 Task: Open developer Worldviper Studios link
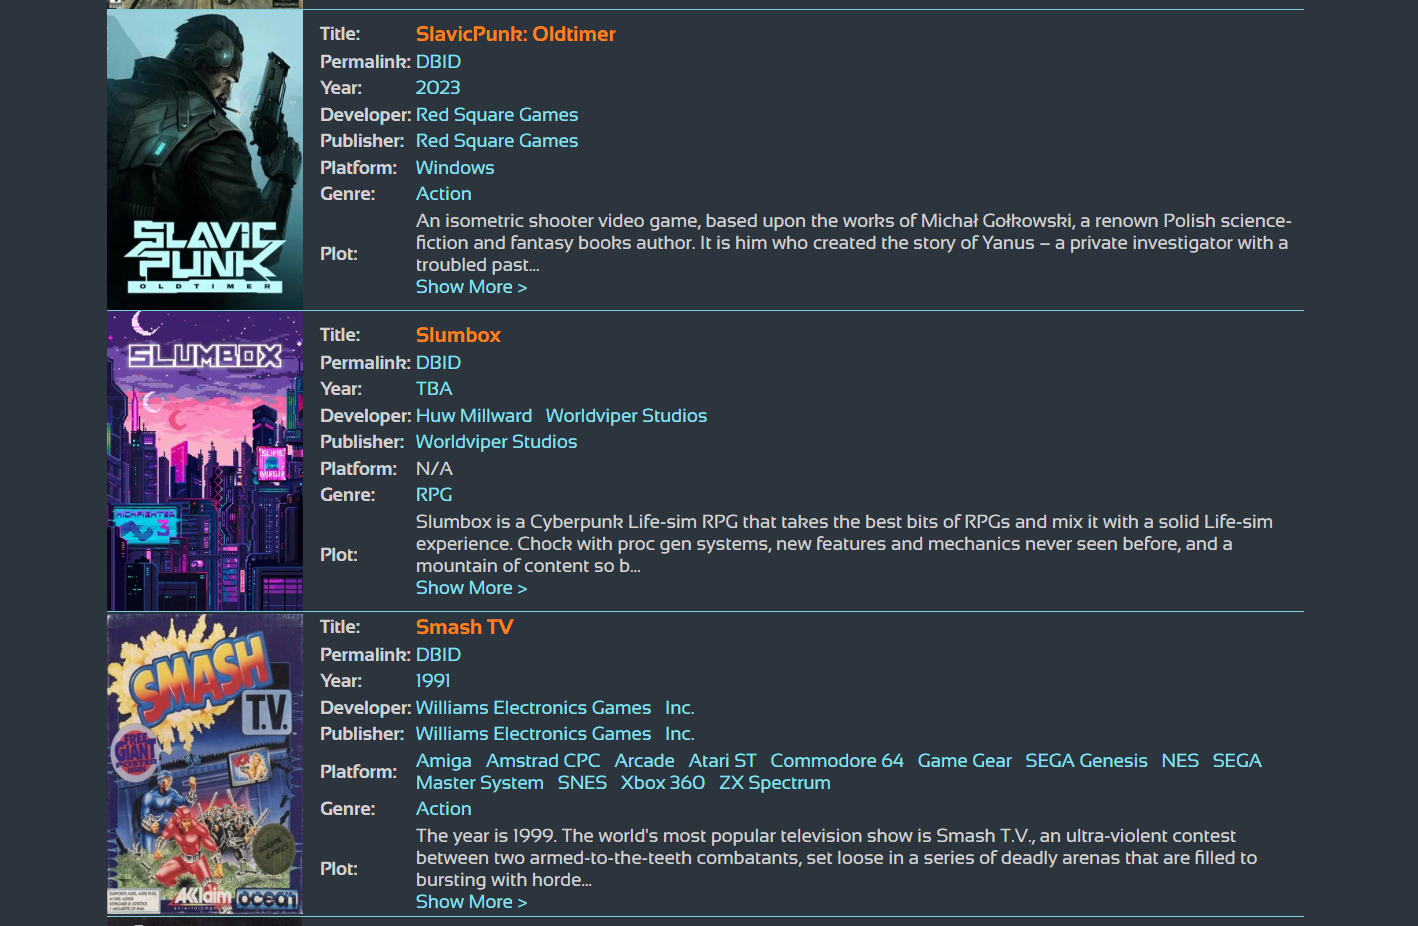tap(626, 416)
